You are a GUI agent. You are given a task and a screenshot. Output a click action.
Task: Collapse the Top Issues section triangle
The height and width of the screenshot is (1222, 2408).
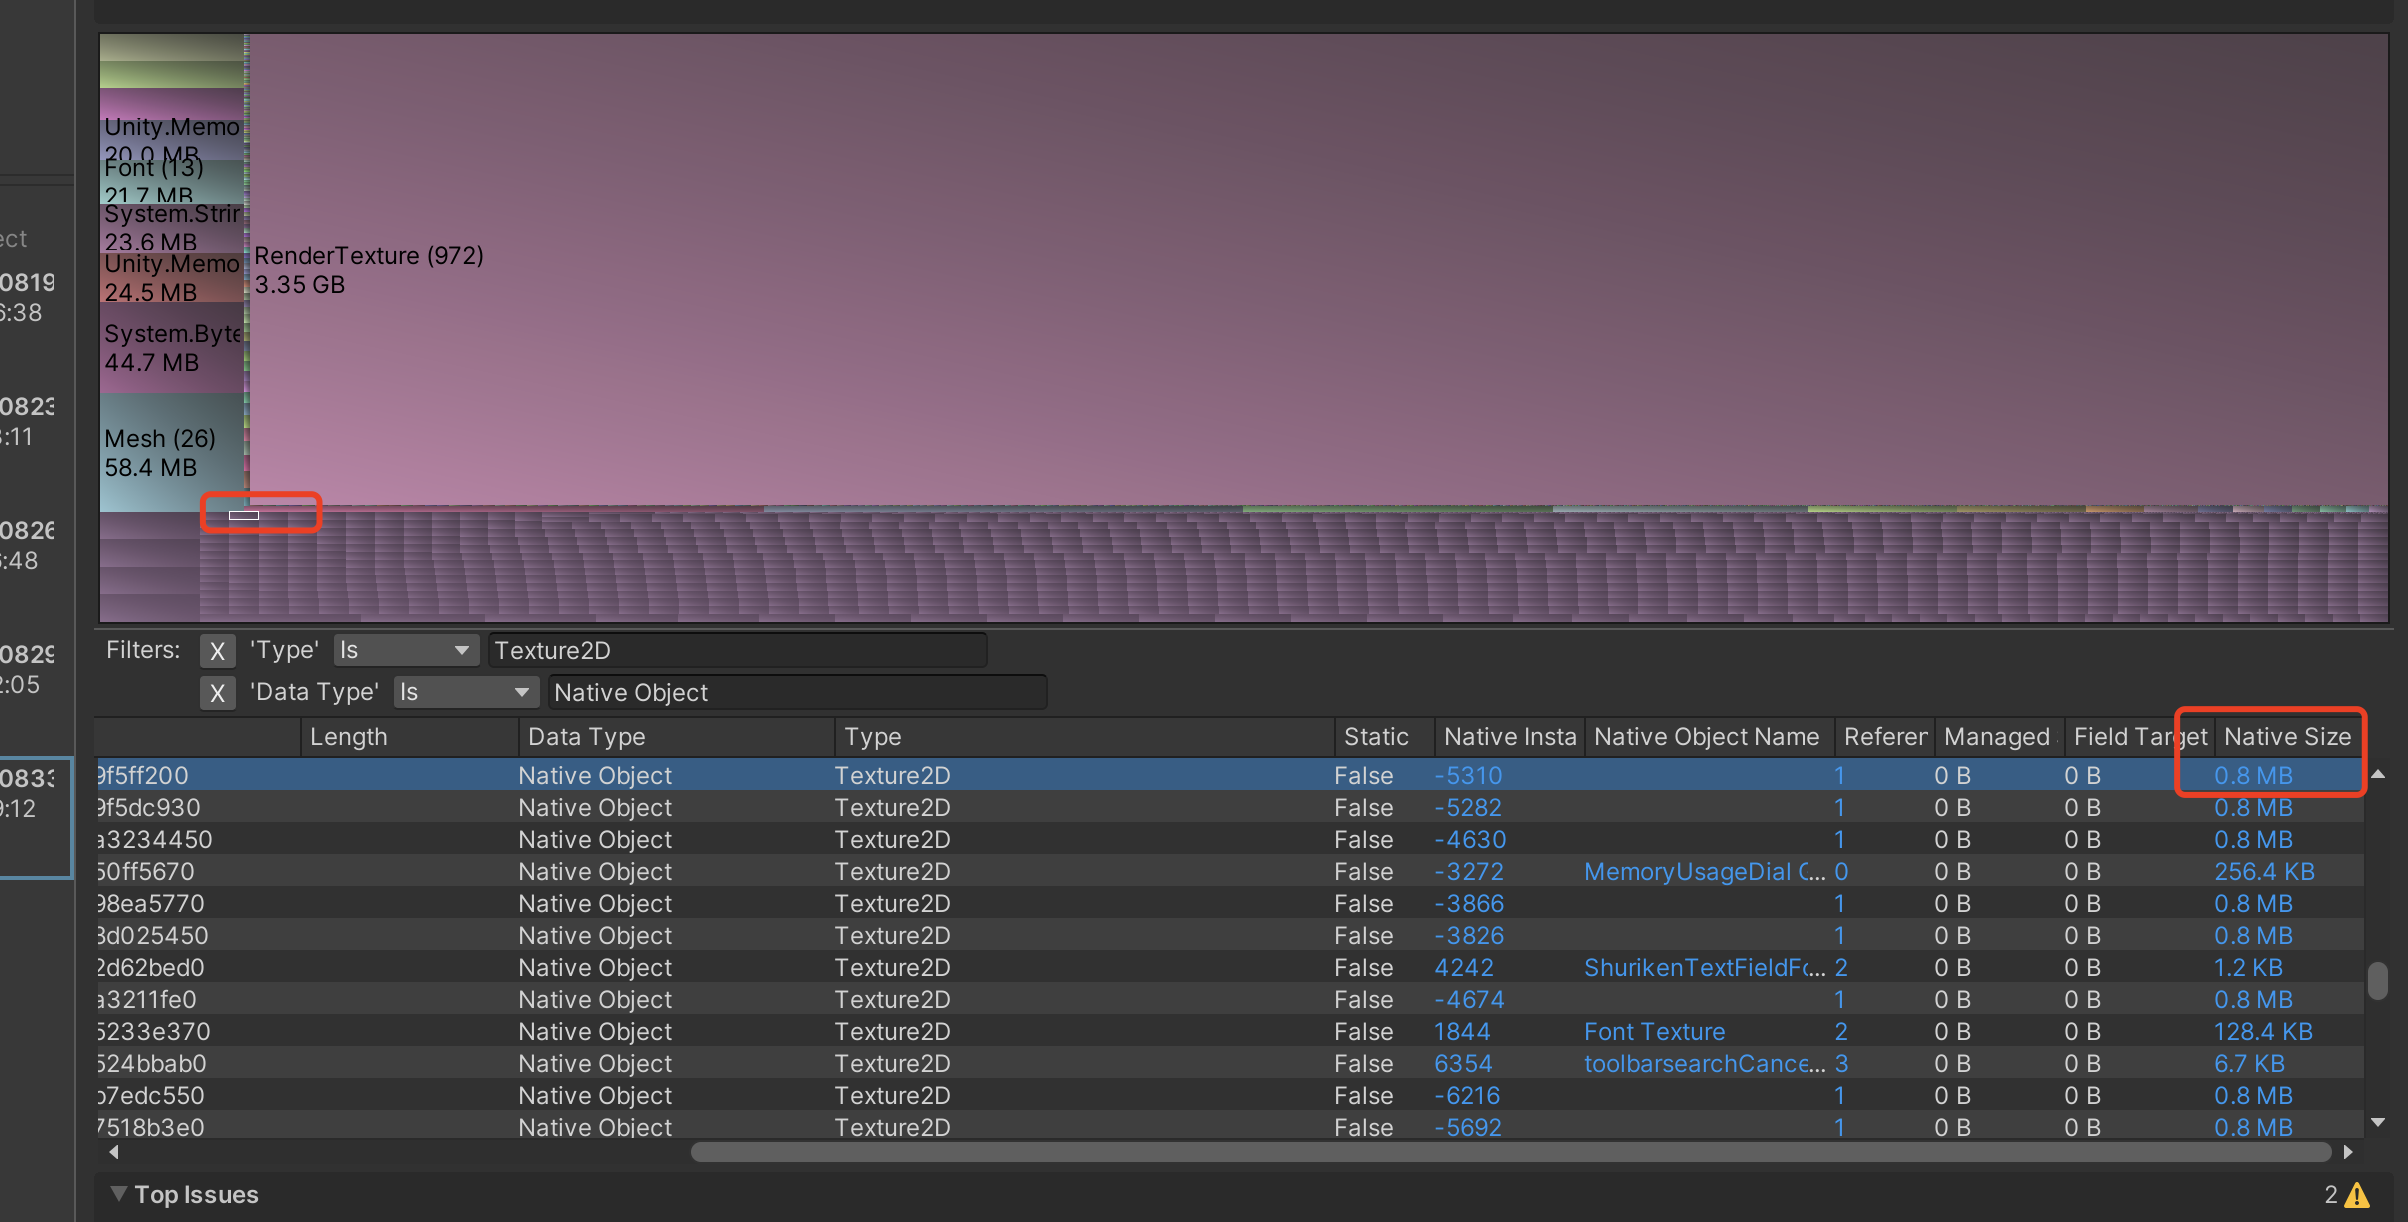(x=119, y=1194)
